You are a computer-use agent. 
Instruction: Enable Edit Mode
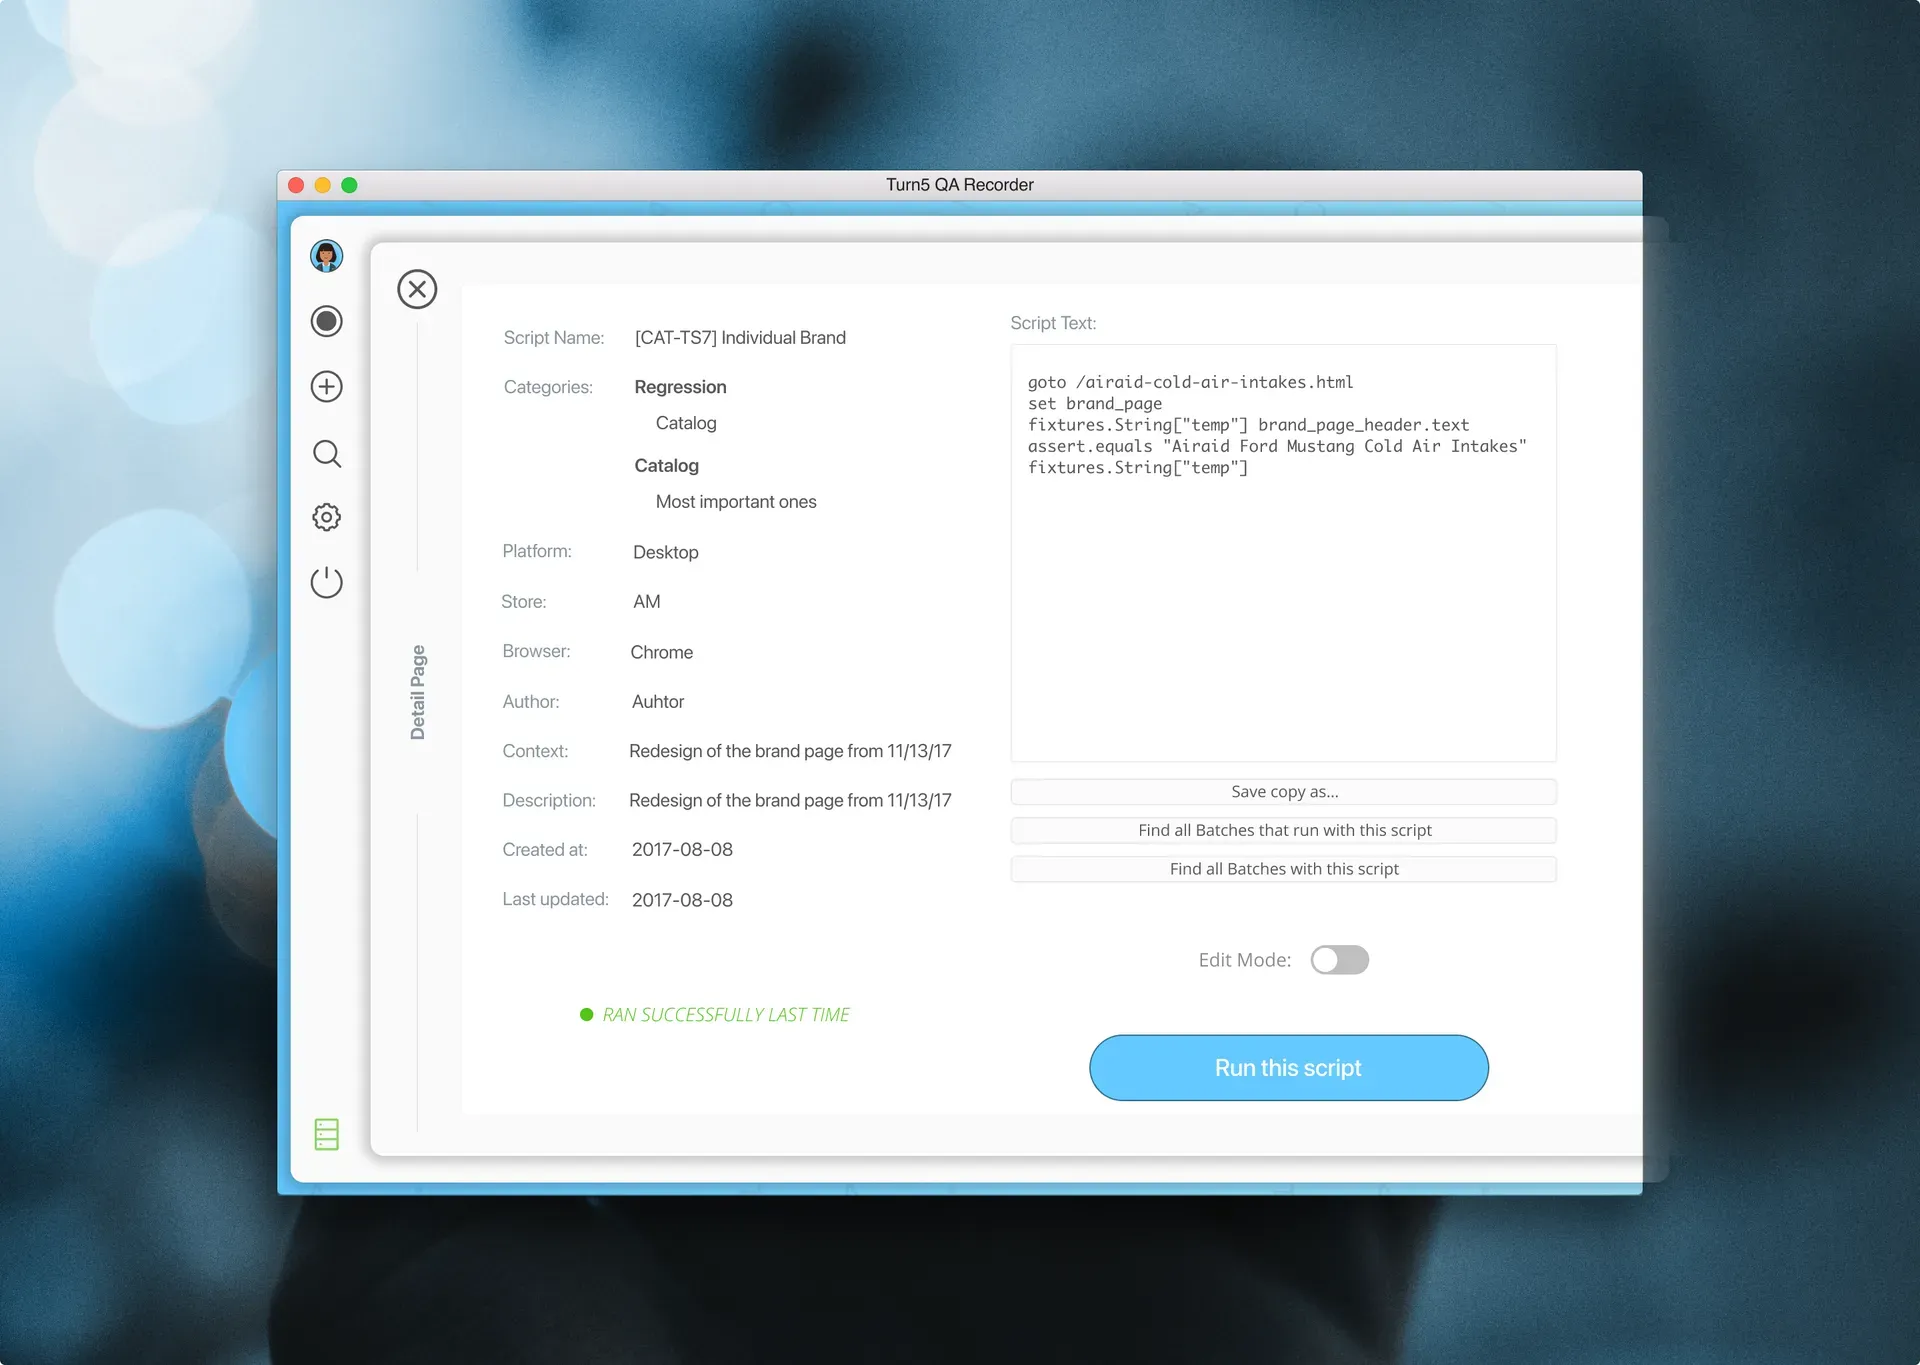(1340, 959)
